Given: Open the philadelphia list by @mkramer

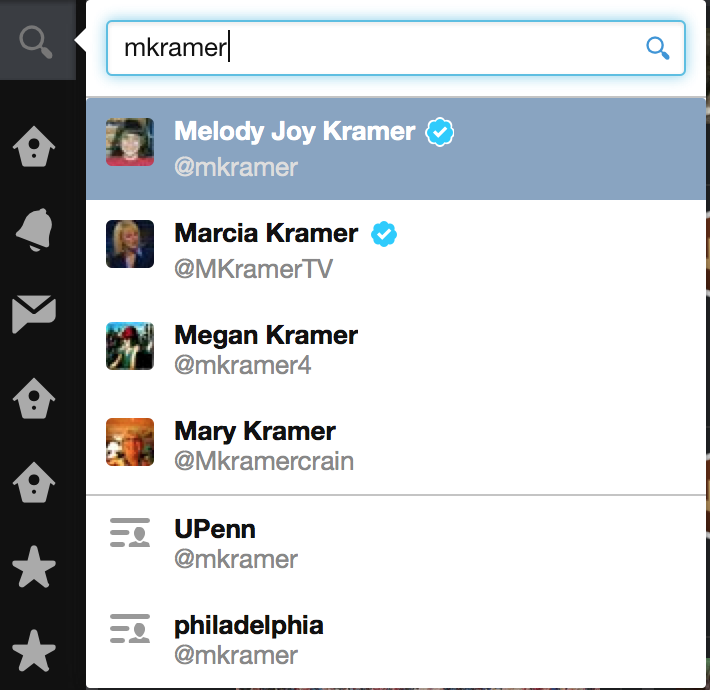Looking at the screenshot, I should [x=395, y=639].
